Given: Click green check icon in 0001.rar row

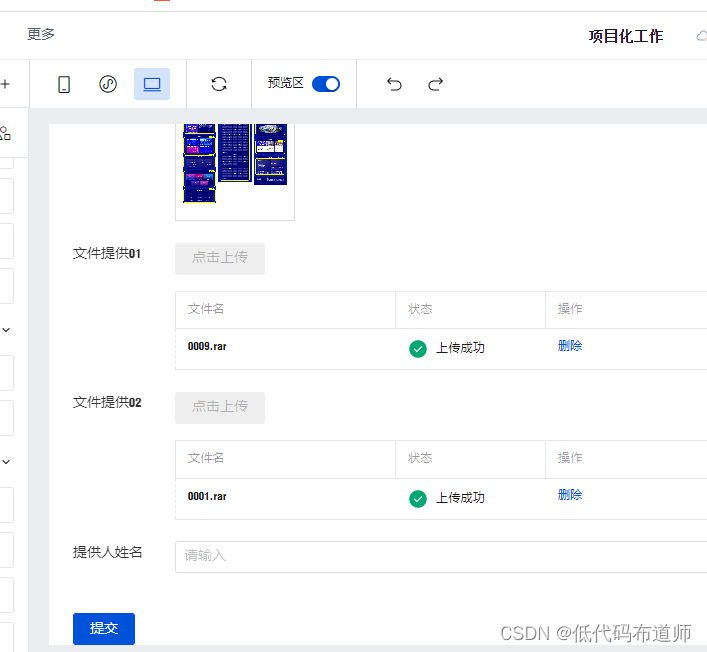Looking at the screenshot, I should click(418, 499).
